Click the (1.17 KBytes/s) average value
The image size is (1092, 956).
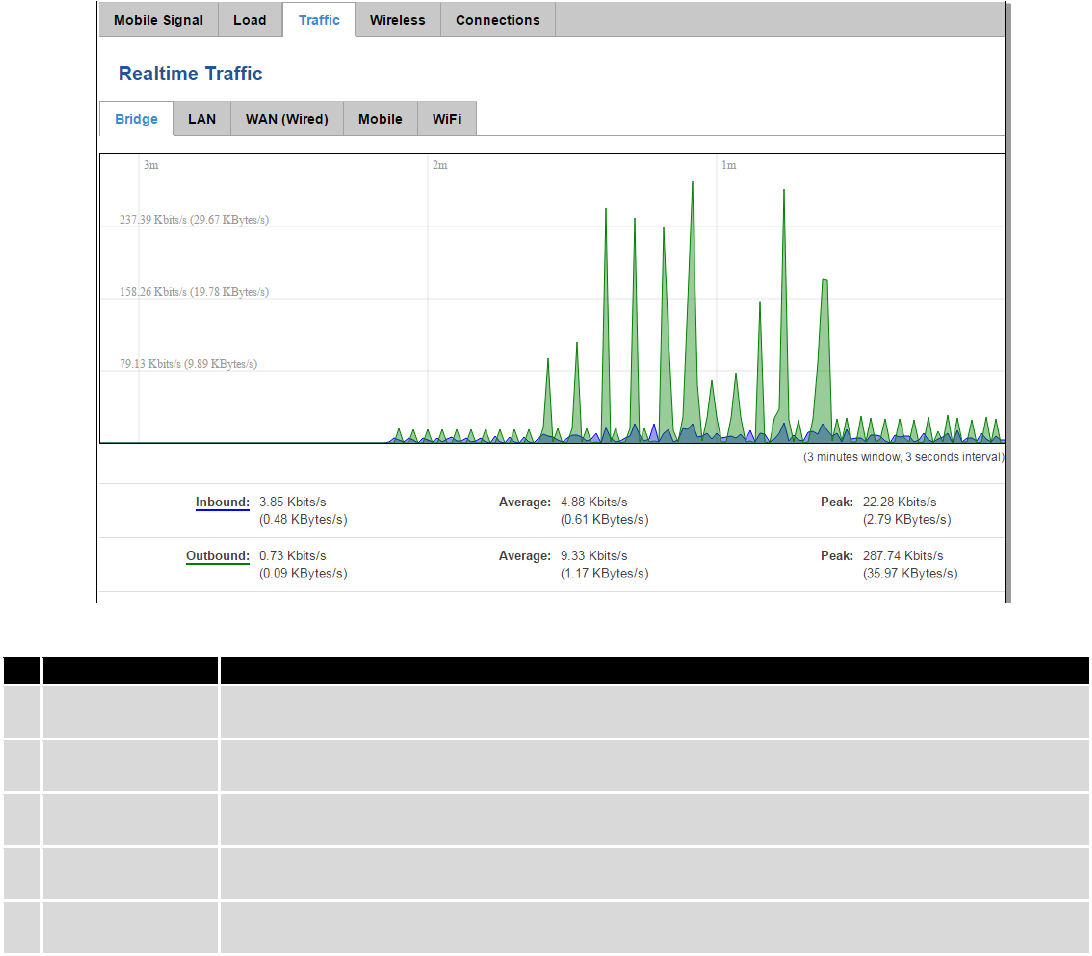[604, 573]
